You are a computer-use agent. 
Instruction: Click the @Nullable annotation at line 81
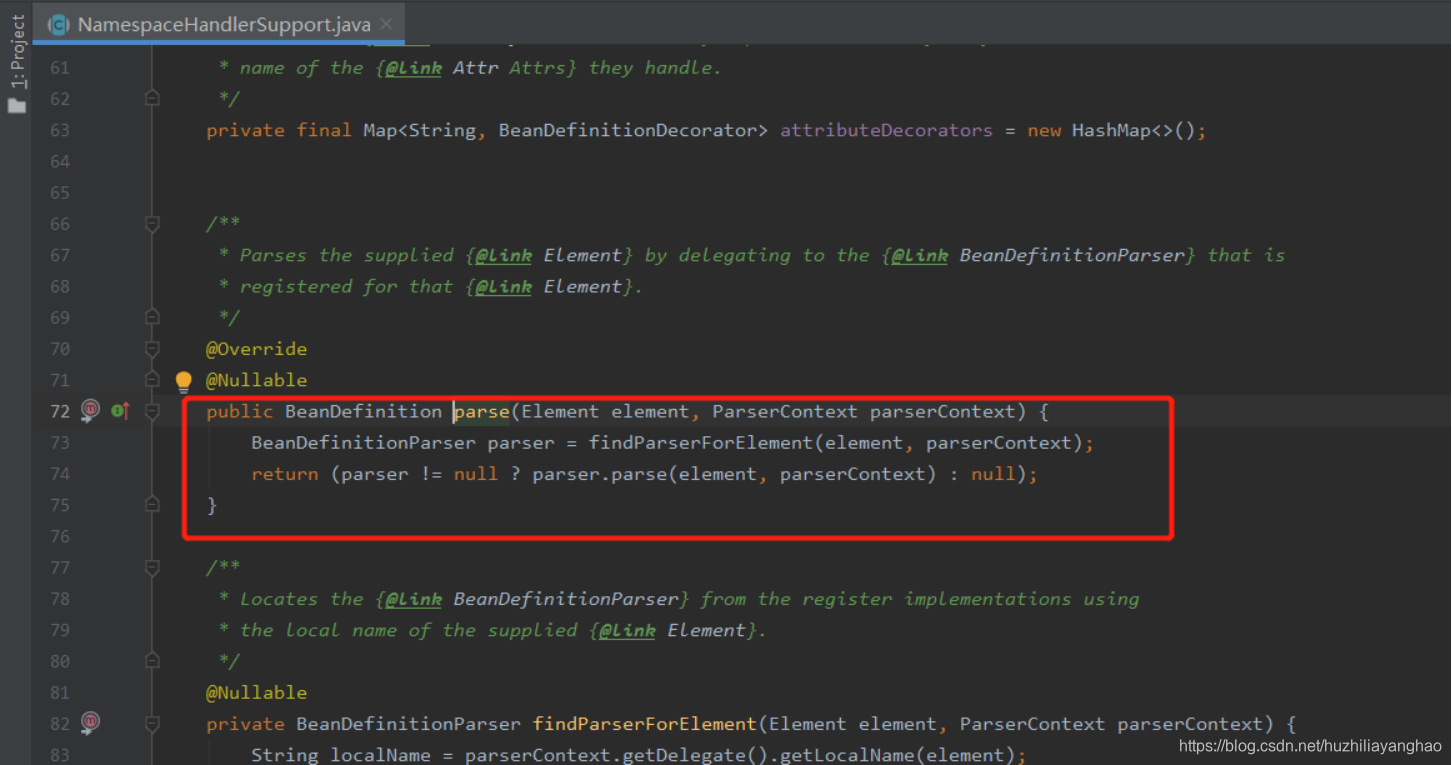257,692
